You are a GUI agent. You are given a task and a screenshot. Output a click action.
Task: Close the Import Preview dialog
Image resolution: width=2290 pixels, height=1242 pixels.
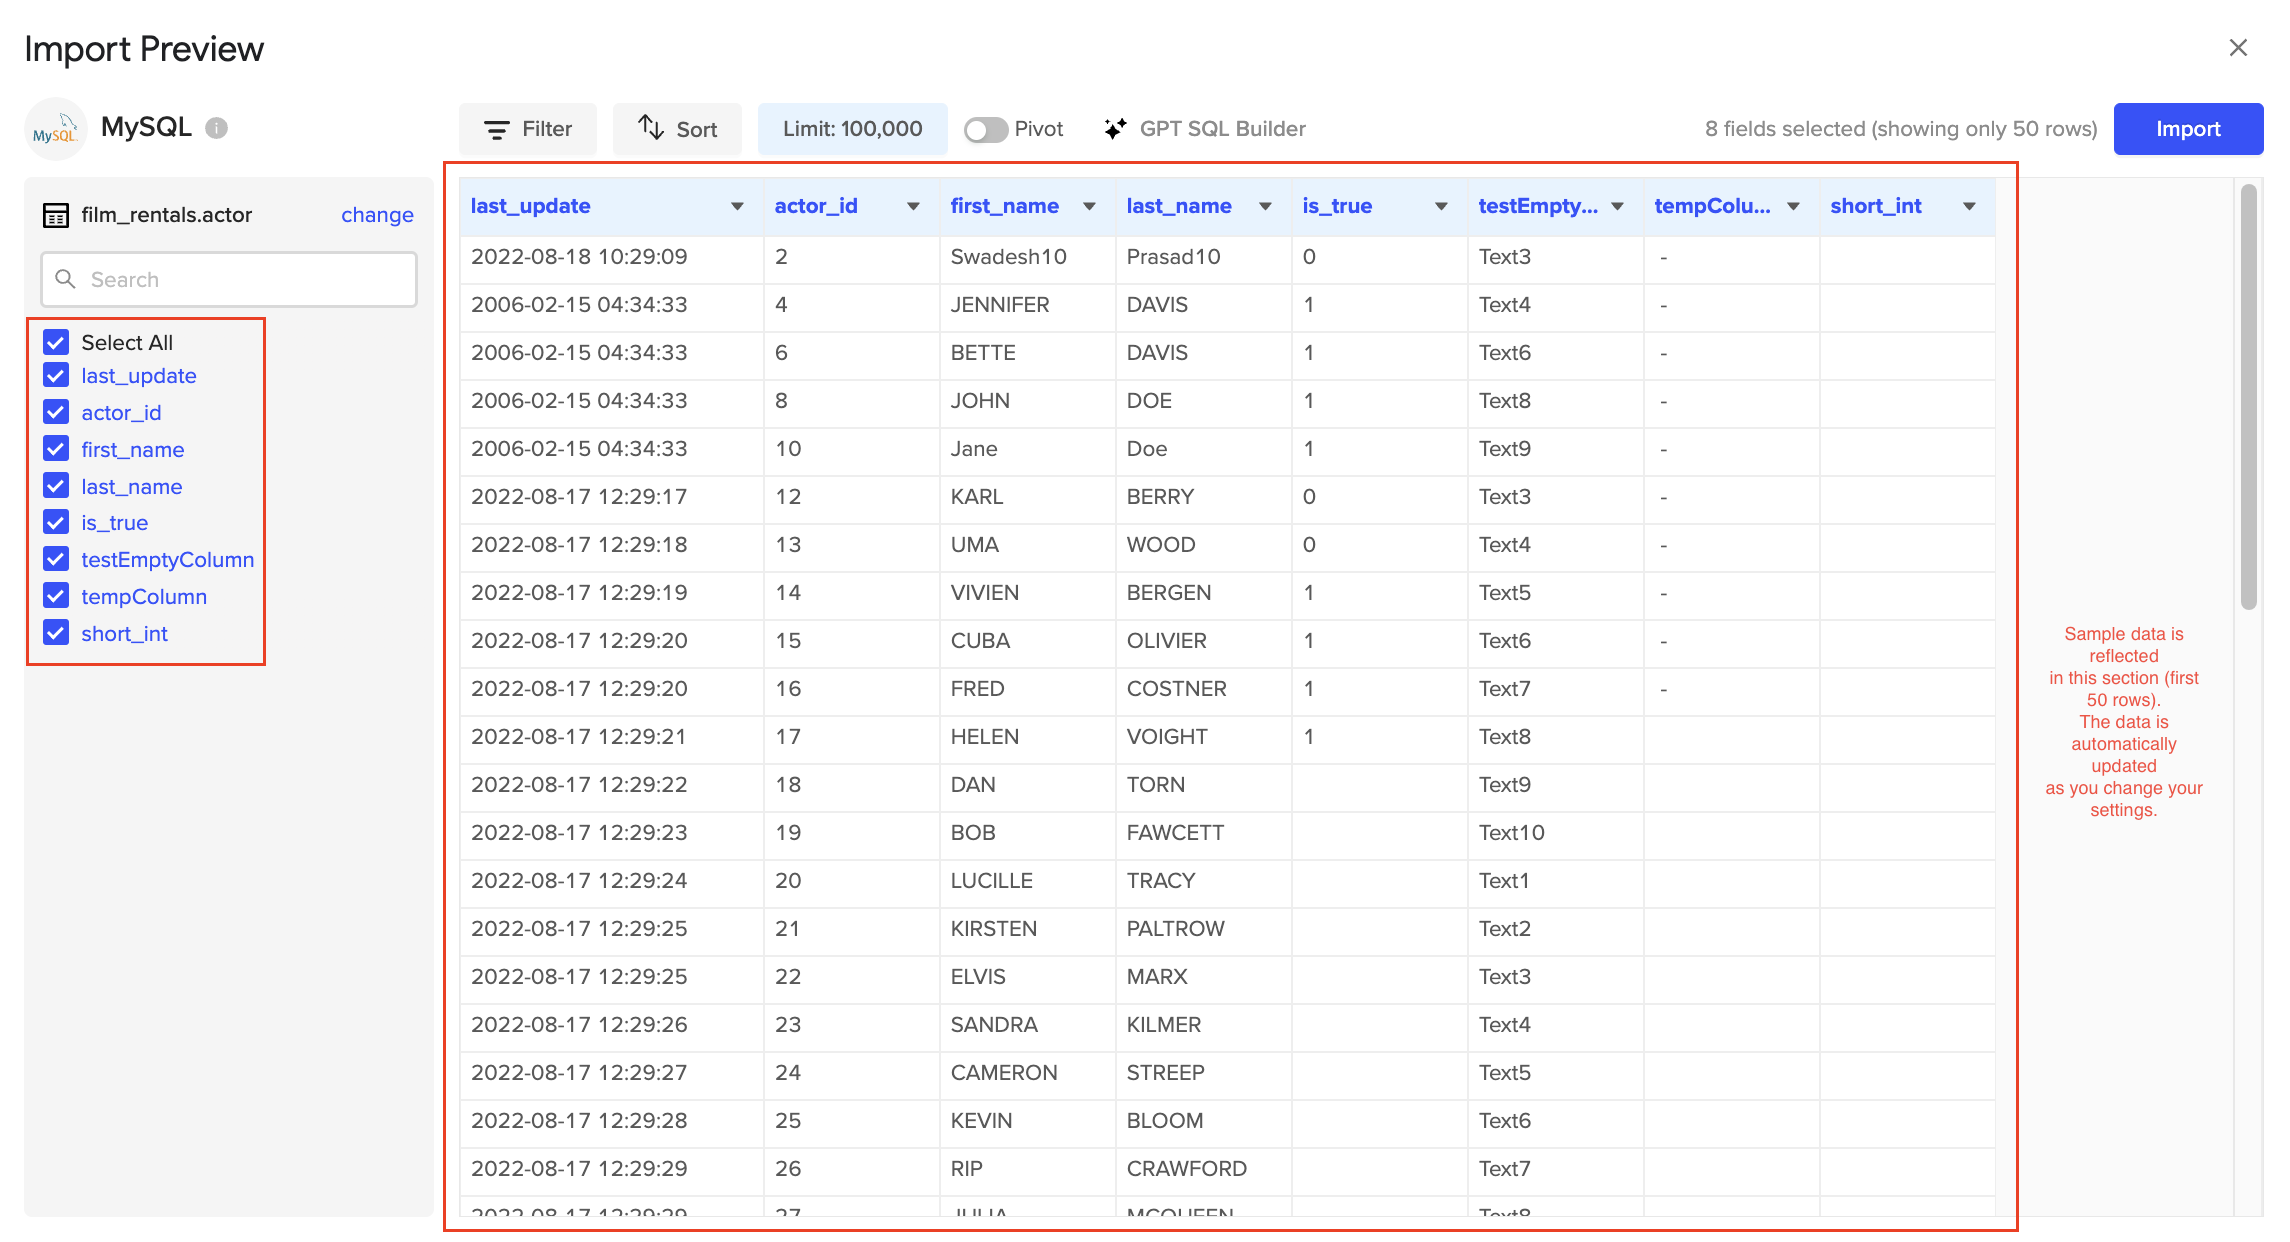coord(2238,48)
